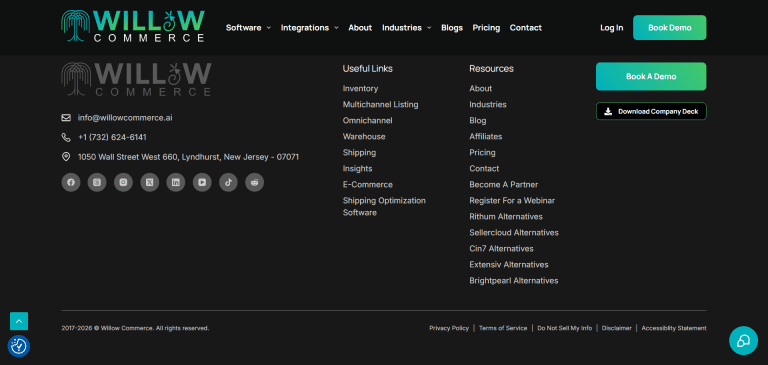Viewport: 768px width, 365px height.
Task: Open the E-Commerce link
Action: point(368,185)
